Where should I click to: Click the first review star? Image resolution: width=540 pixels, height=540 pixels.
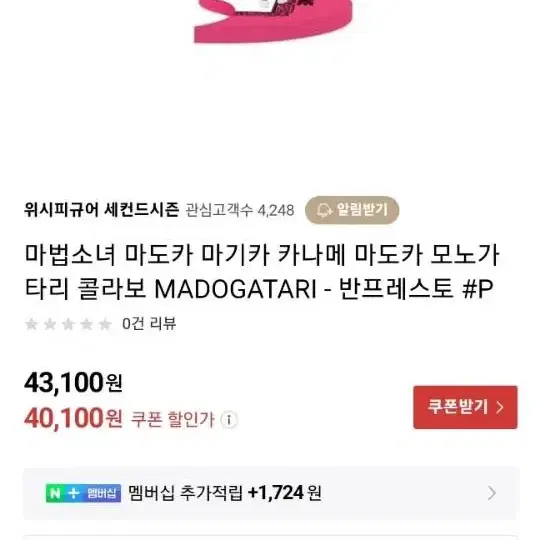(x=32, y=324)
